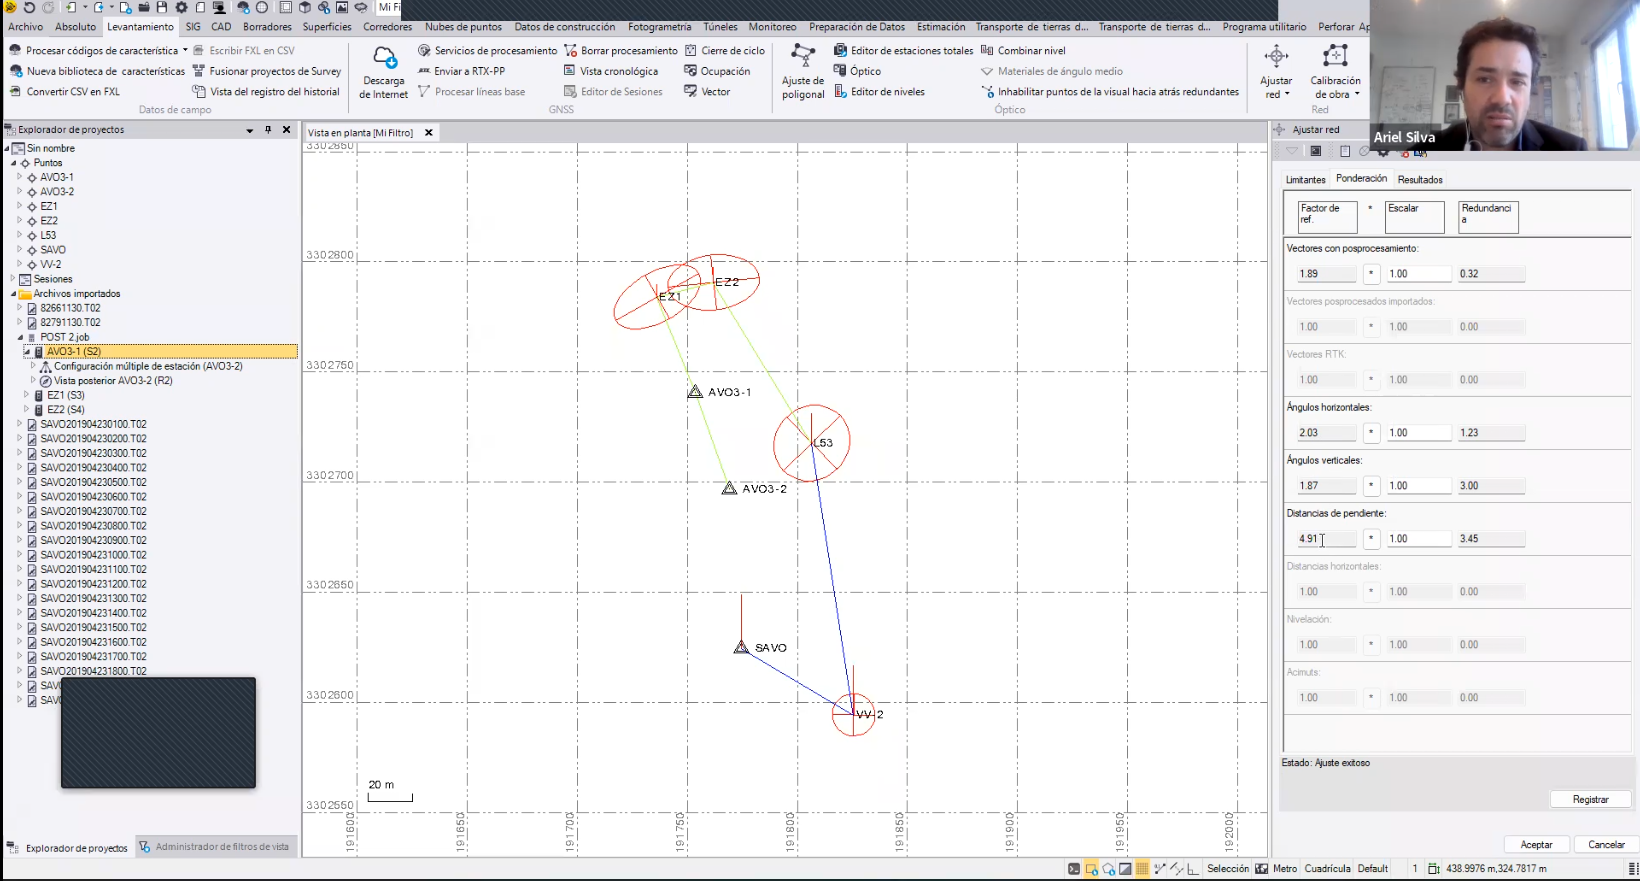This screenshot has width=1640, height=881.
Task: Click Distancias de pendiente factor field 4.91
Action: pyautogui.click(x=1326, y=539)
